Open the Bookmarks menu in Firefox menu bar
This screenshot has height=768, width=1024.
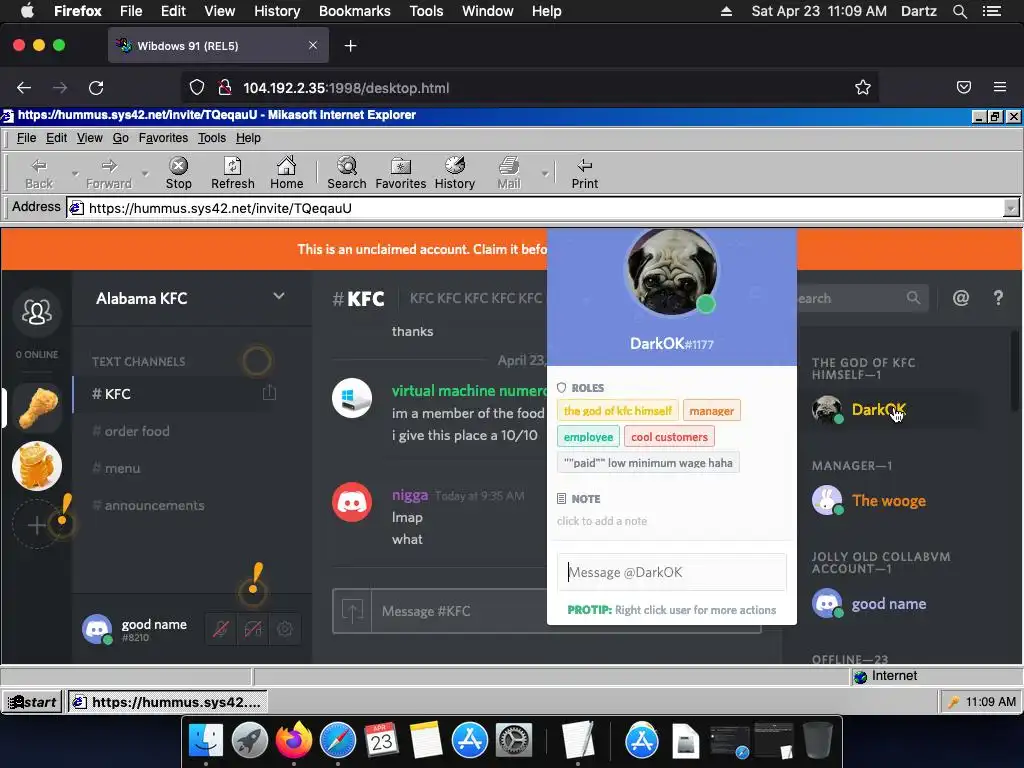[355, 11]
